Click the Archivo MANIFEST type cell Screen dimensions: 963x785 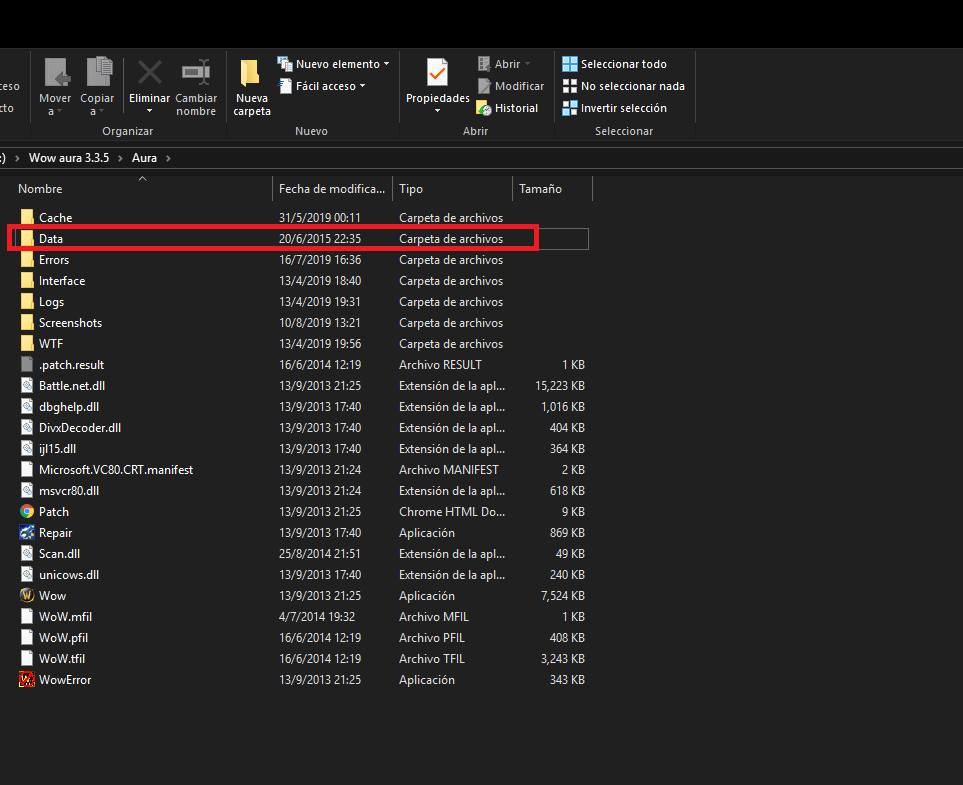(x=449, y=469)
